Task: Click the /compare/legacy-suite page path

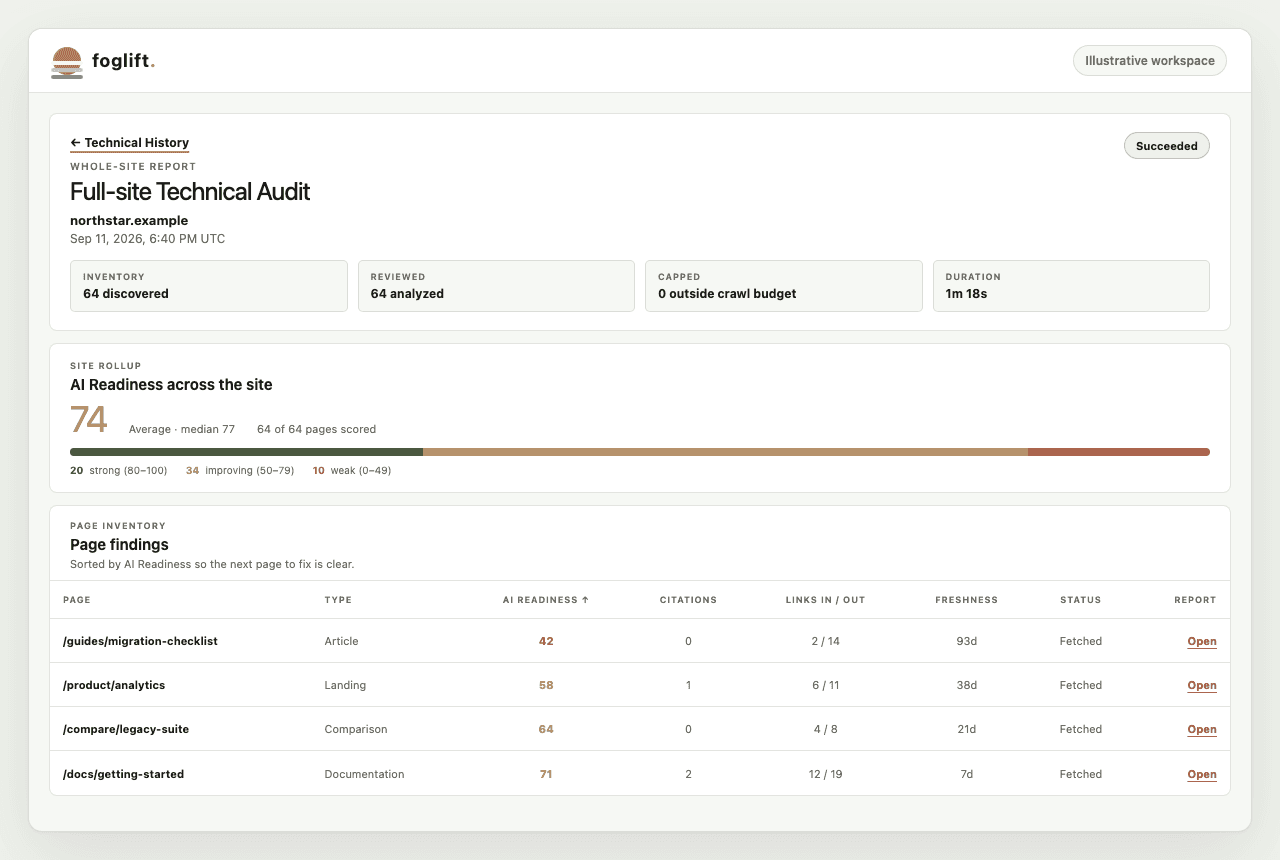Action: point(126,729)
